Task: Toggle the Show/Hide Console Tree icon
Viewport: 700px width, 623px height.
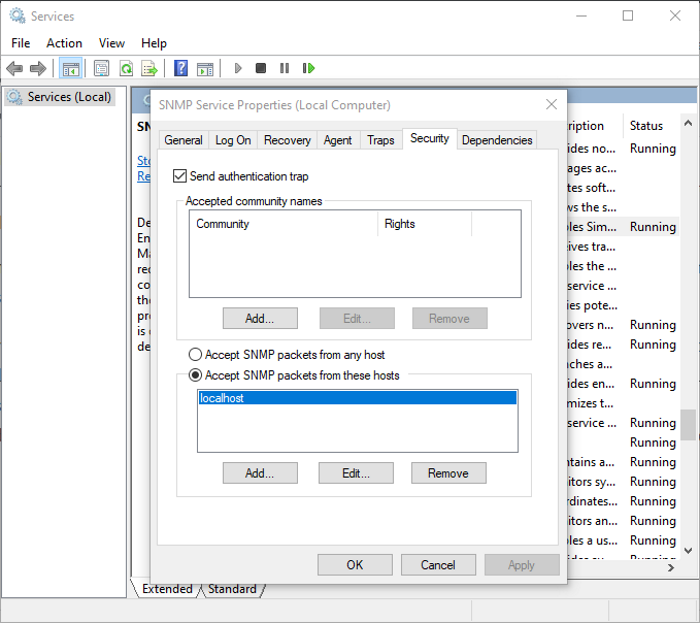Action: coord(71,68)
